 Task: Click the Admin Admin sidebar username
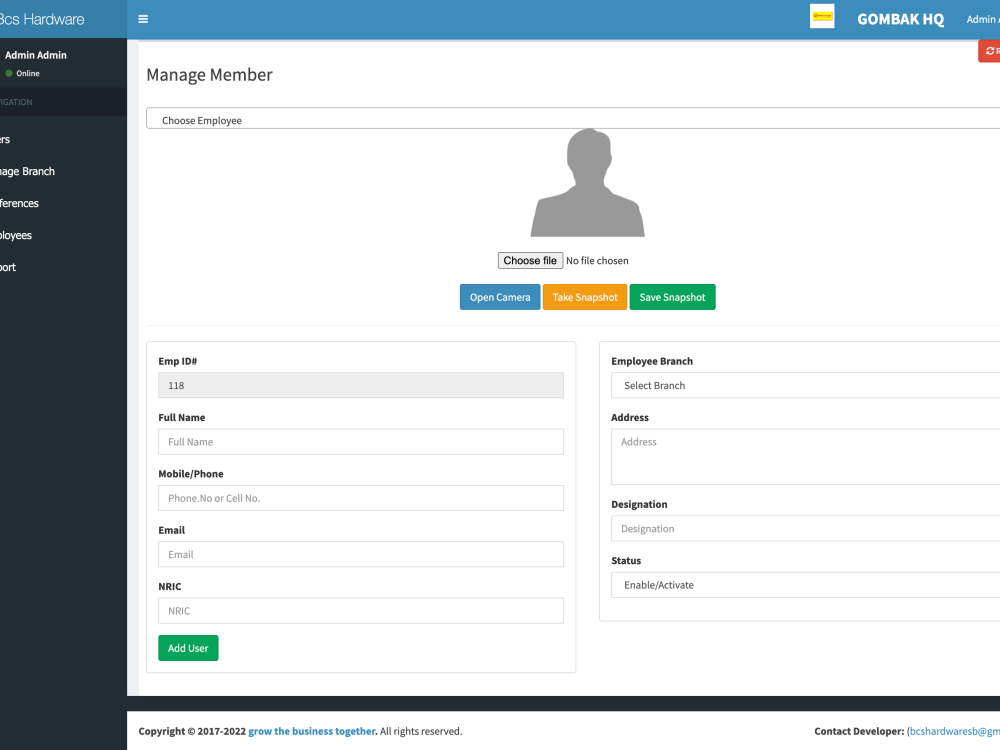[36, 55]
